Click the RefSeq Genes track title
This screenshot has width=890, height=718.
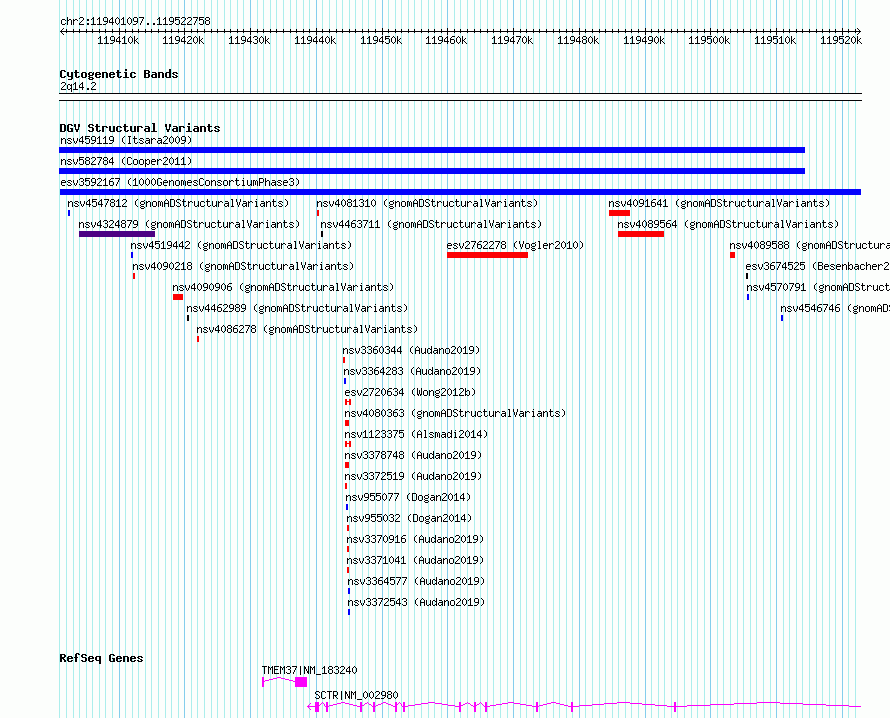point(101,658)
